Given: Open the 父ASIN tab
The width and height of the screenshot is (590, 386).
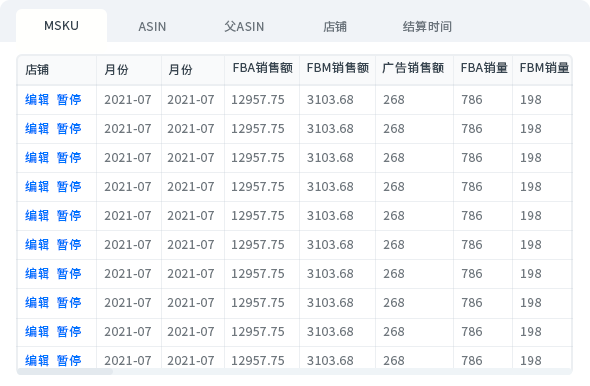Looking at the screenshot, I should [x=244, y=26].
